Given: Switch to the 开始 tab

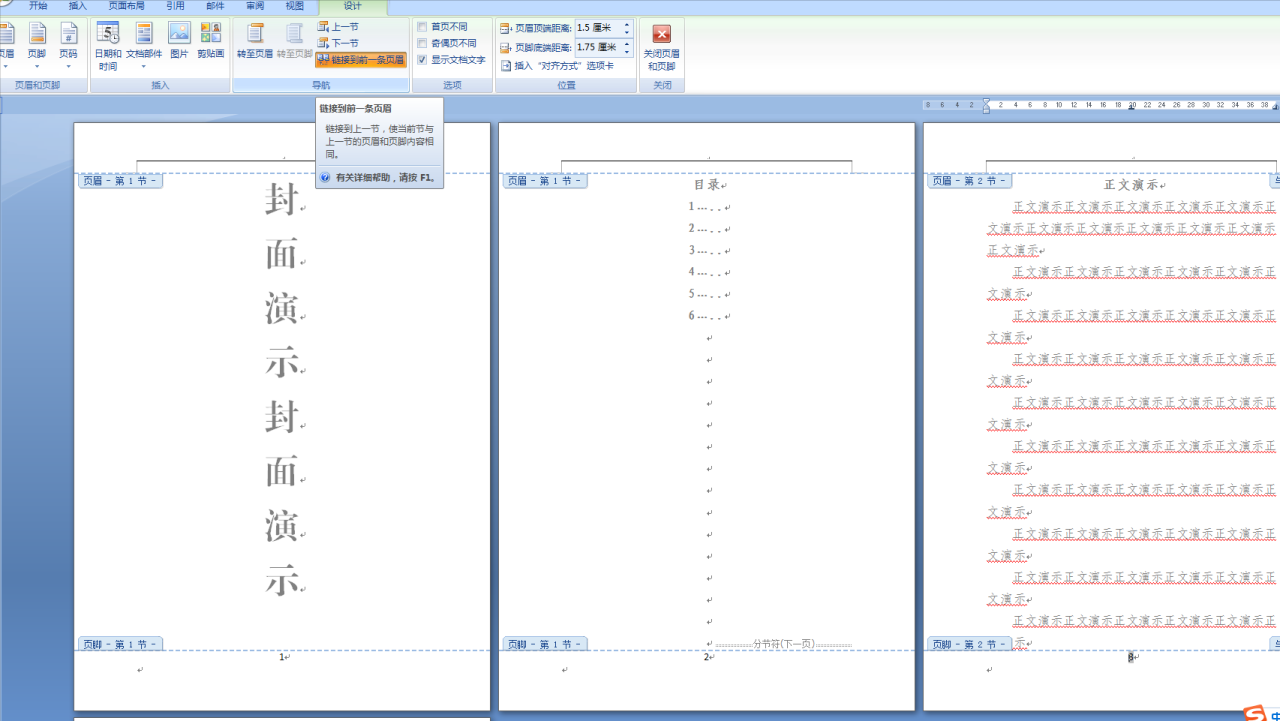Looking at the screenshot, I should click(x=38, y=6).
